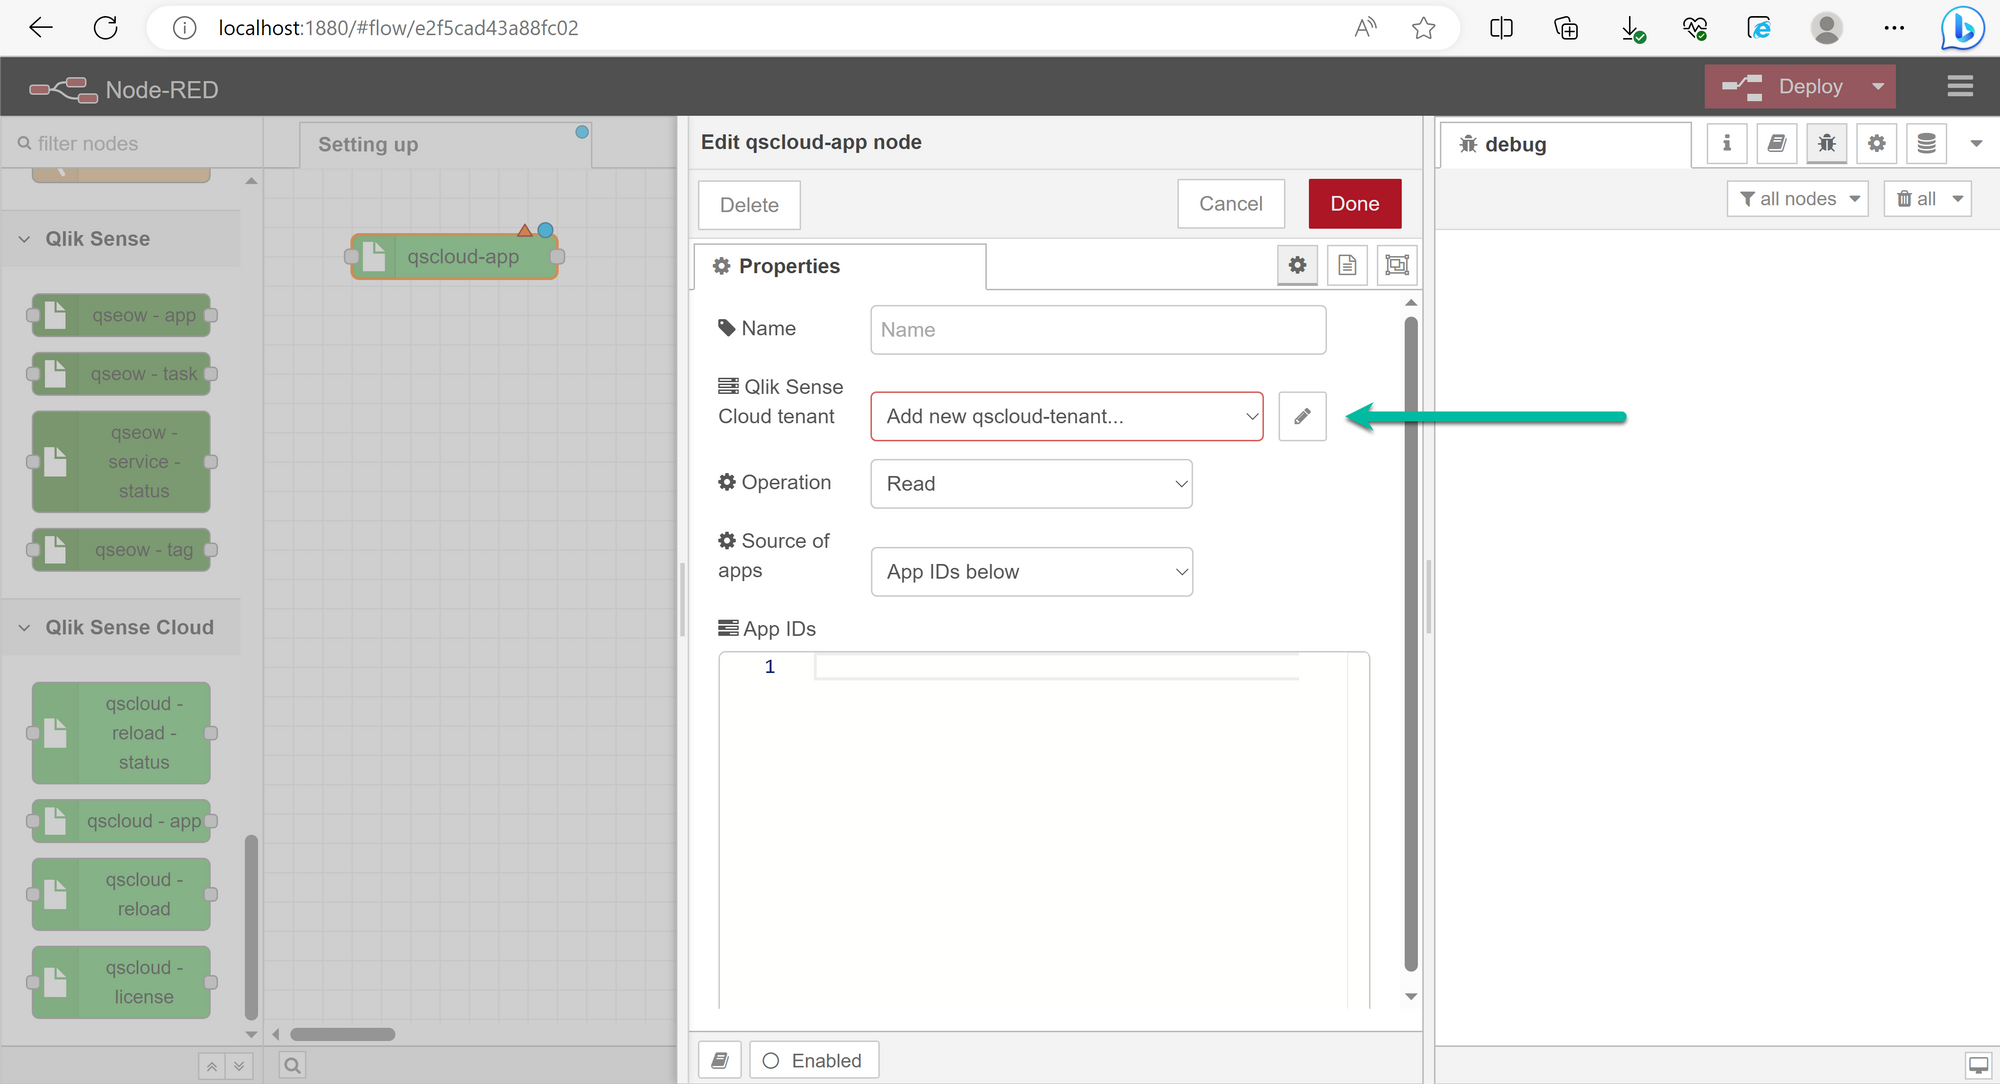Viewport: 2000px width, 1084px height.
Task: Show node description document icon tab
Action: 1347,265
